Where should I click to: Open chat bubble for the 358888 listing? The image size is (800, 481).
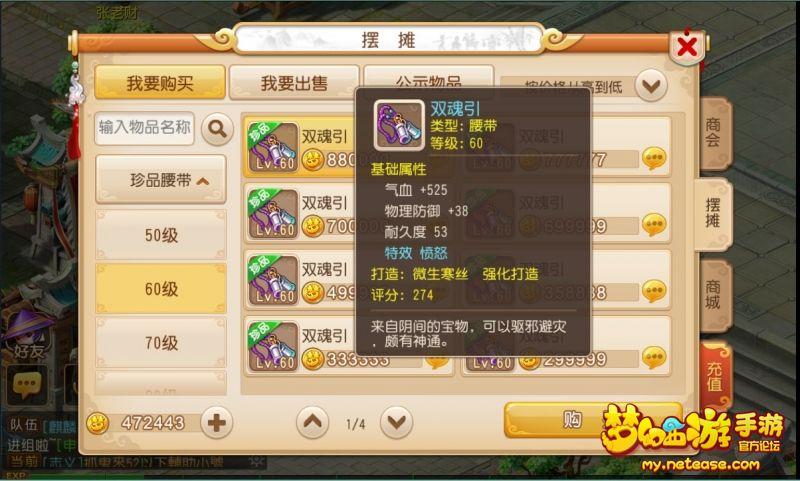654,291
